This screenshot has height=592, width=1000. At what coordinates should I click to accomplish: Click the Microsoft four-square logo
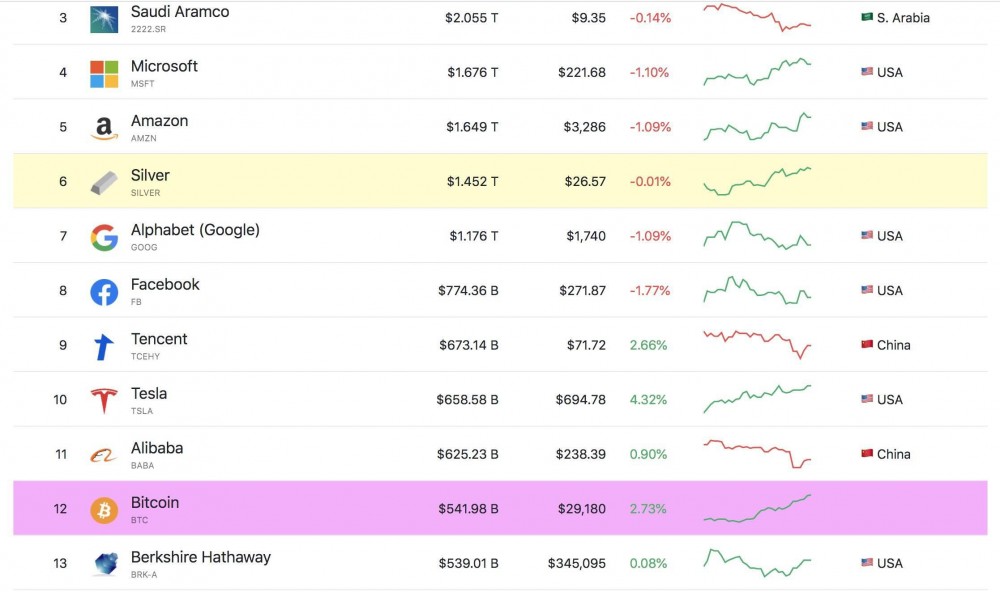tap(104, 73)
